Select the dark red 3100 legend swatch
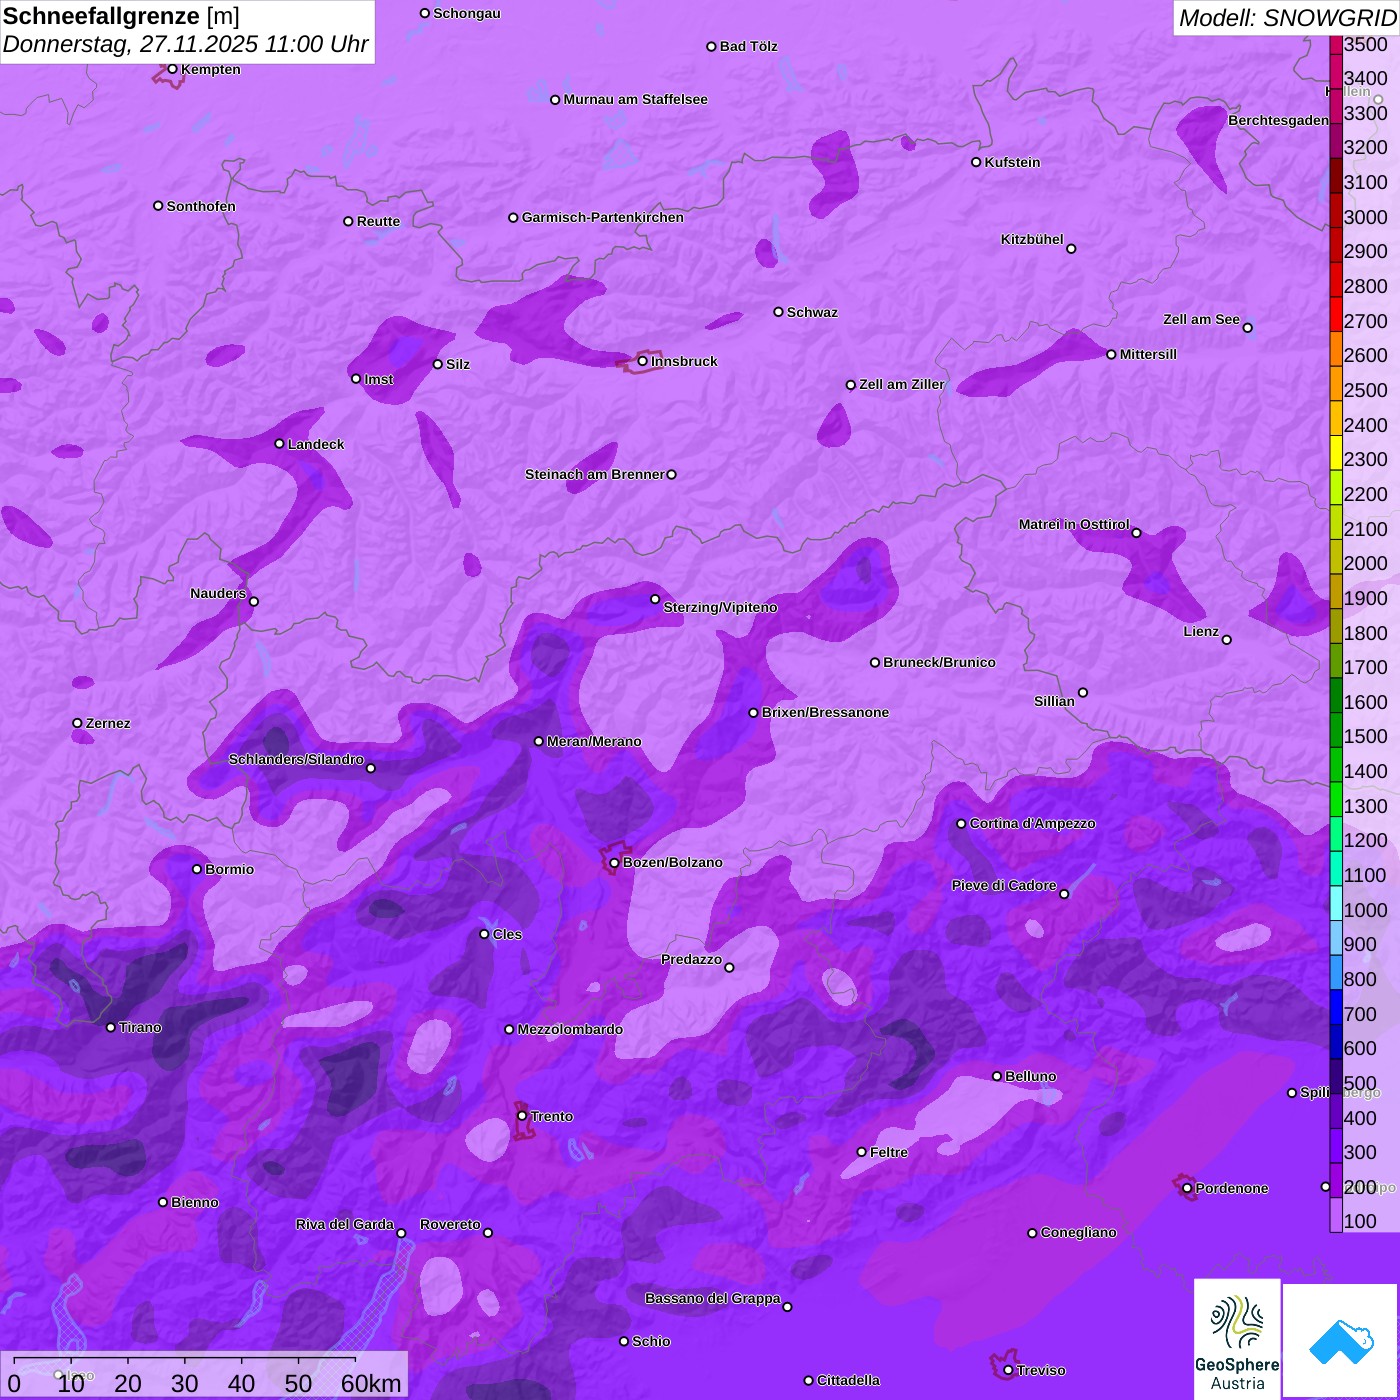Viewport: 1400px width, 1400px height. 1336,177
